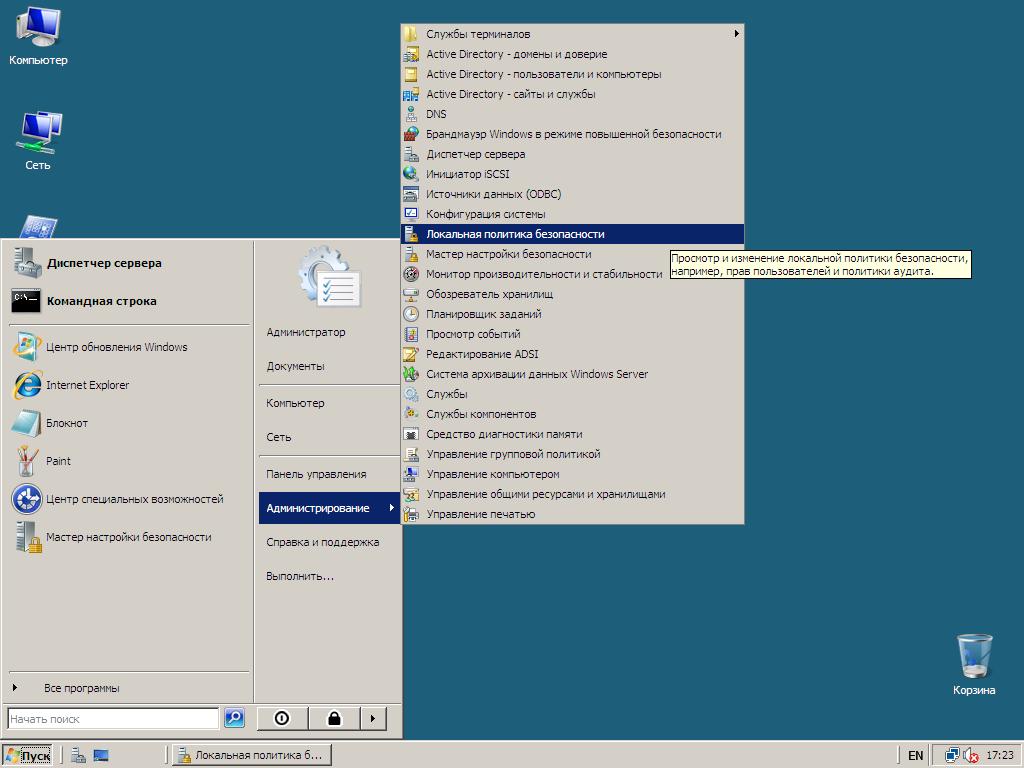This screenshot has height=768, width=1024.
Task: Click the Local Security Policy icon
Action: point(411,234)
